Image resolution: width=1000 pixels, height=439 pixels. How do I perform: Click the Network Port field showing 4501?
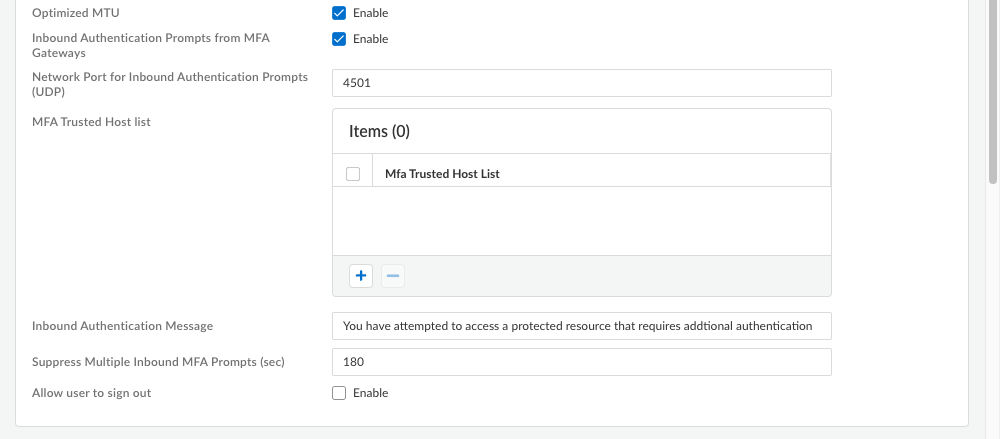(581, 83)
